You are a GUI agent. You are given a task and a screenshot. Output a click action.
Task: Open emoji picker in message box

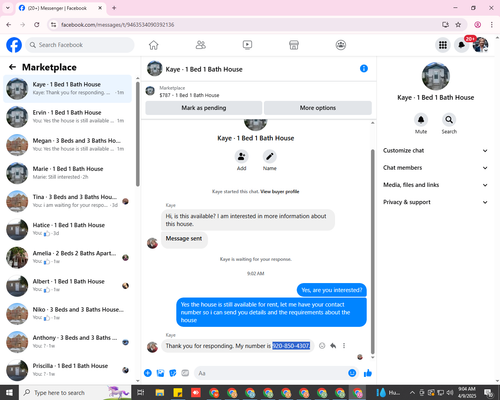352,373
